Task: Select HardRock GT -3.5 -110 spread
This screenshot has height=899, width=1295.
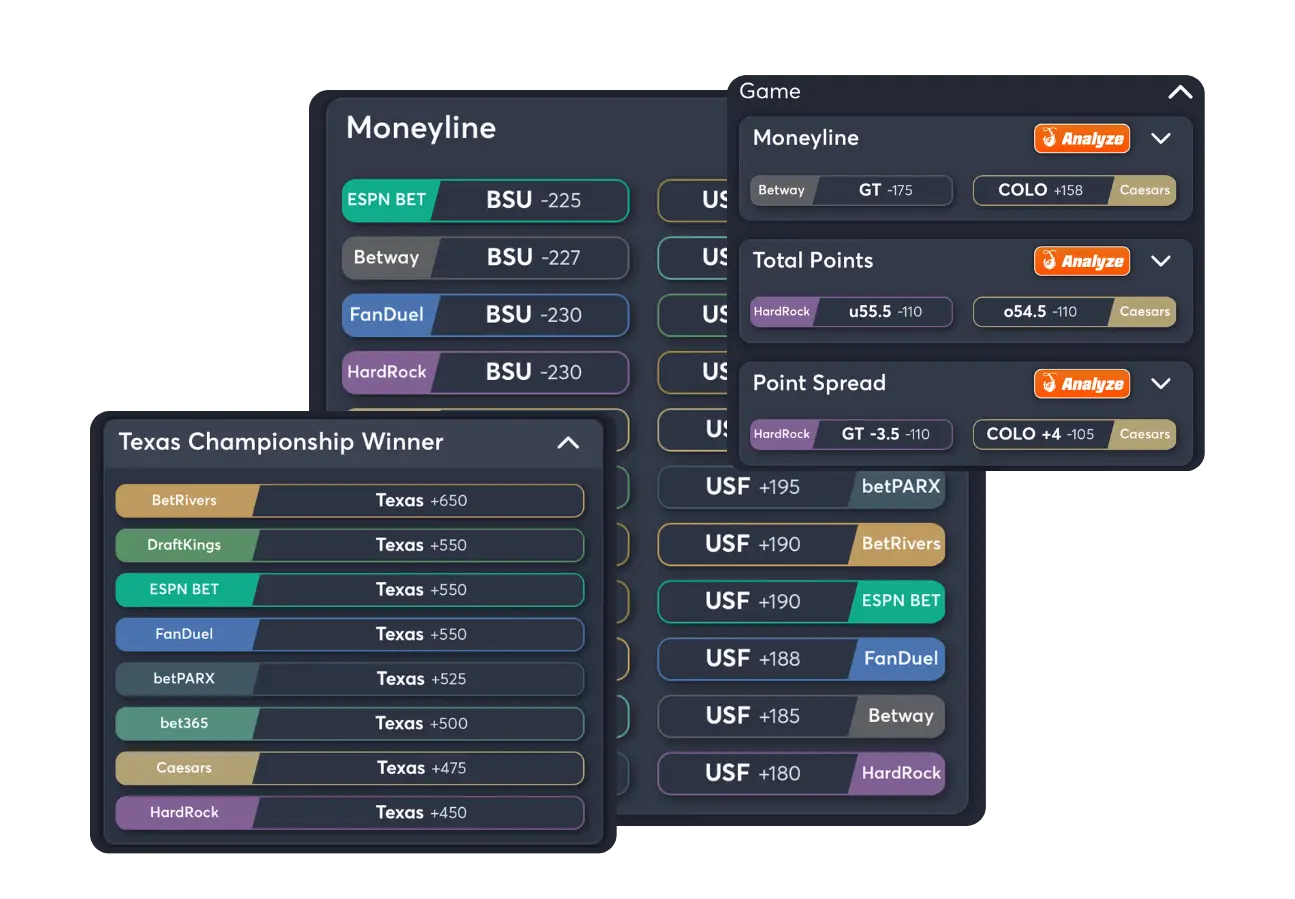Action: (x=851, y=434)
